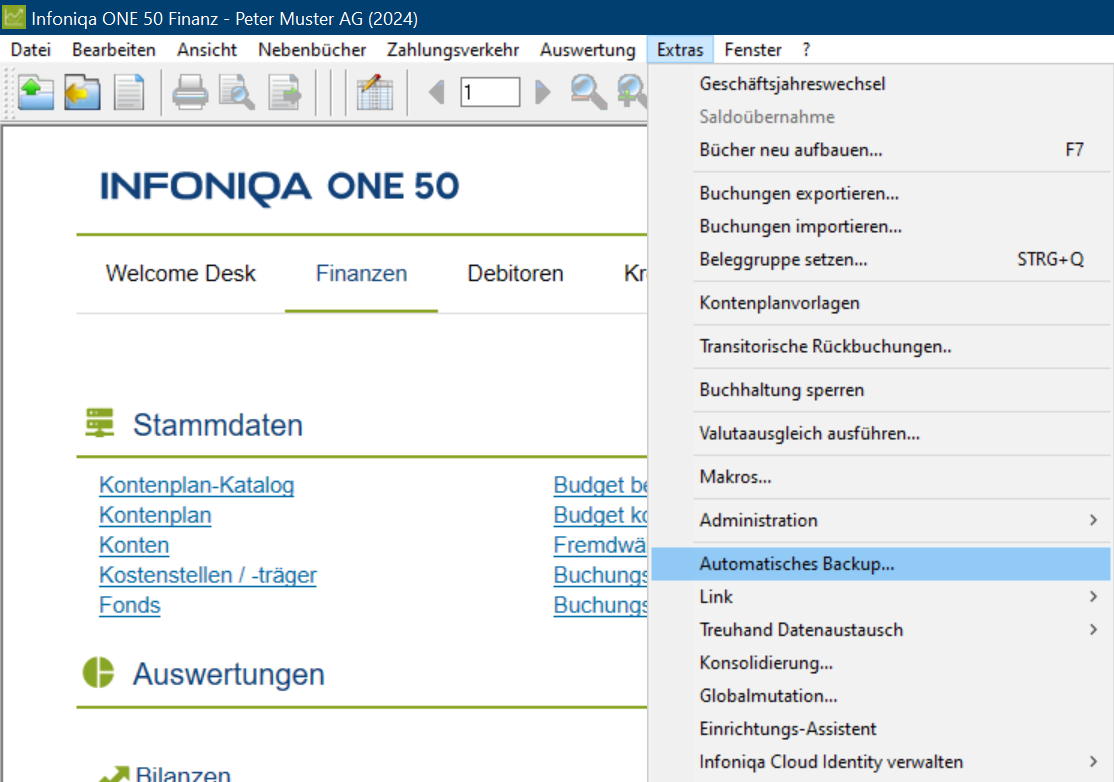Open the Fenster menu

pyautogui.click(x=752, y=50)
